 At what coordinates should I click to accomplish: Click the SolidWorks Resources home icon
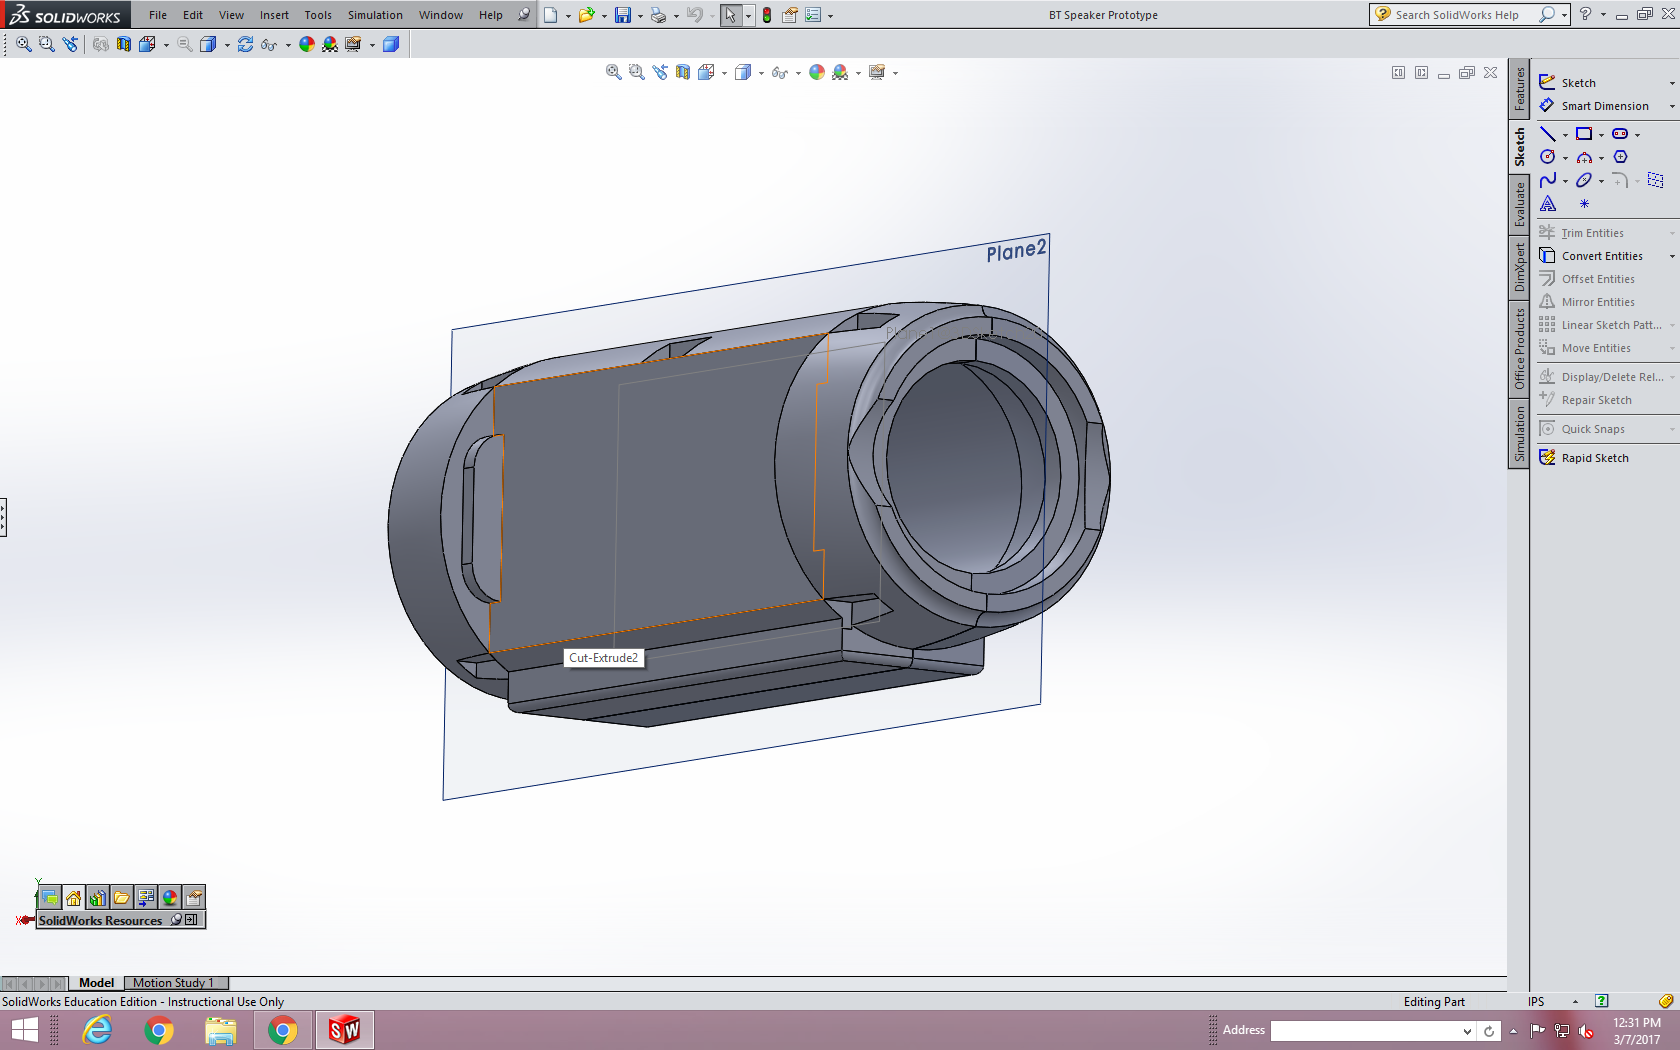(74, 897)
